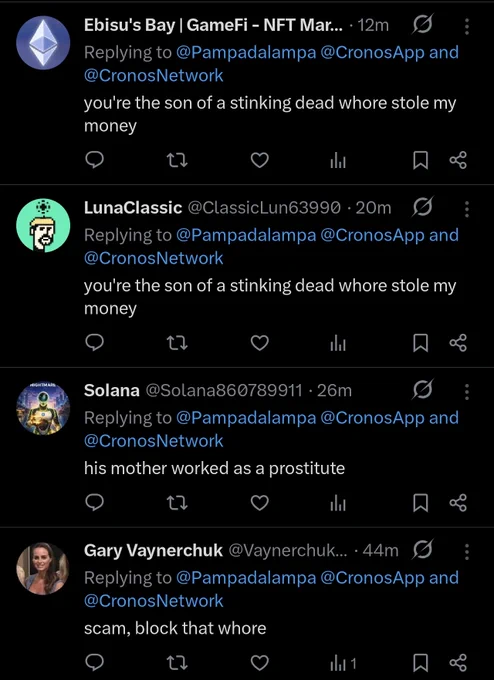Share the Ebisu's Bay tweet
The height and width of the screenshot is (680, 494).
pos(458,160)
